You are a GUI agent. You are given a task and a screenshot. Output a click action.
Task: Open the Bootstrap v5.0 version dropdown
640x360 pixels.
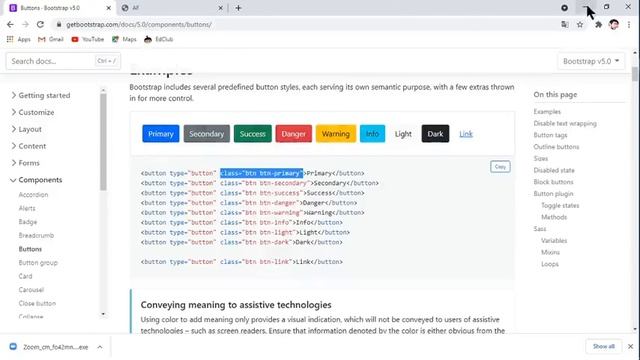591,61
